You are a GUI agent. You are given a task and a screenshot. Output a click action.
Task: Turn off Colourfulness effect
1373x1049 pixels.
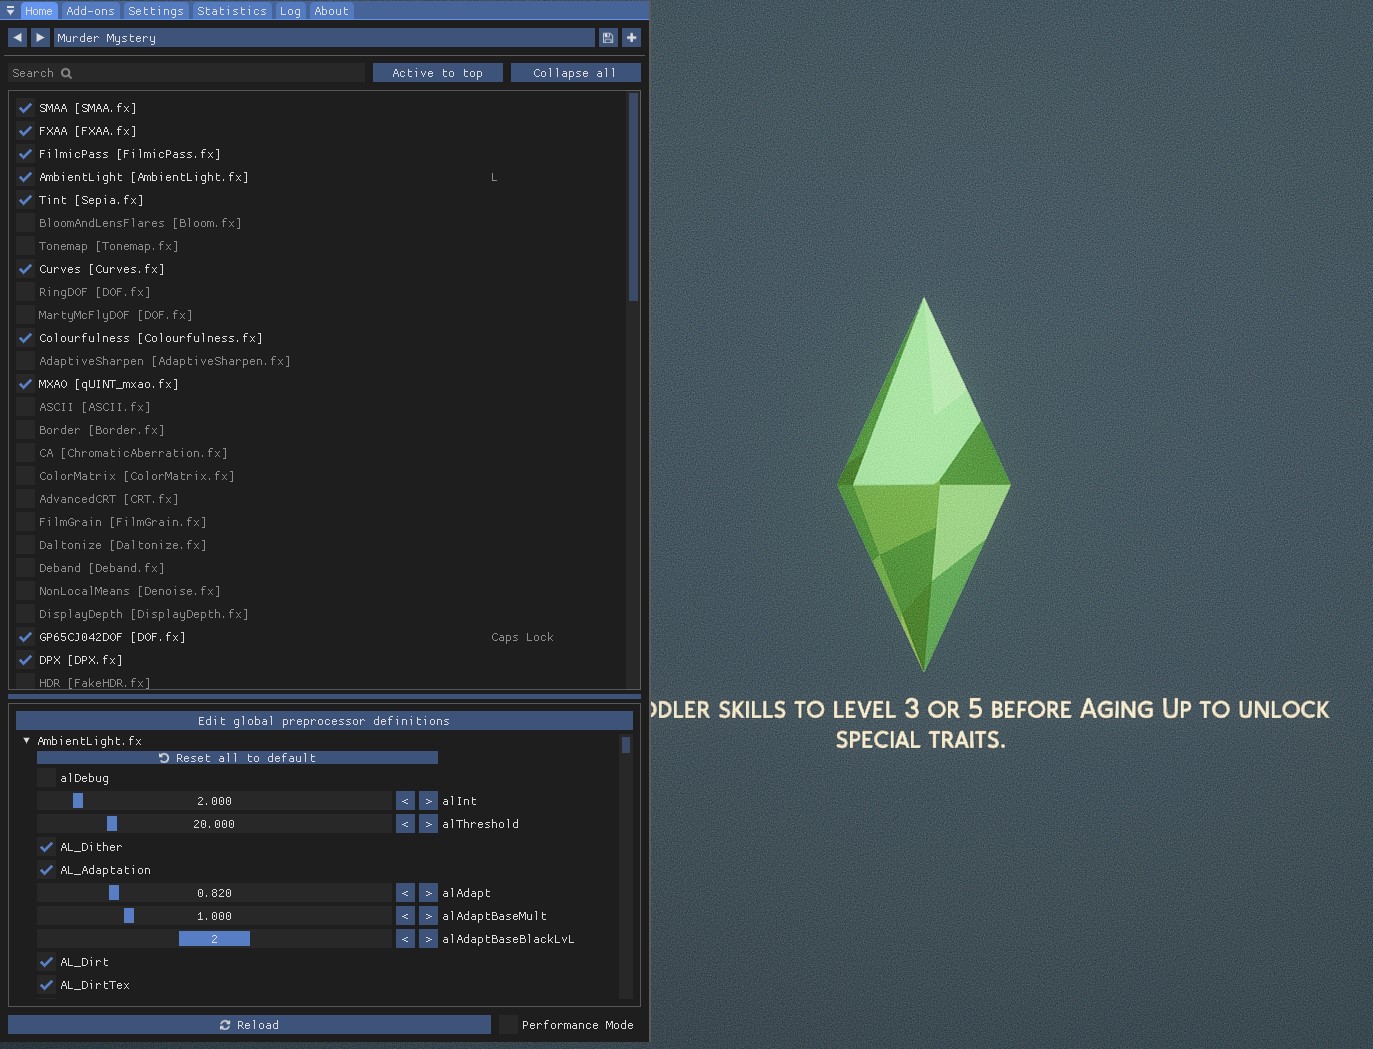click(25, 338)
